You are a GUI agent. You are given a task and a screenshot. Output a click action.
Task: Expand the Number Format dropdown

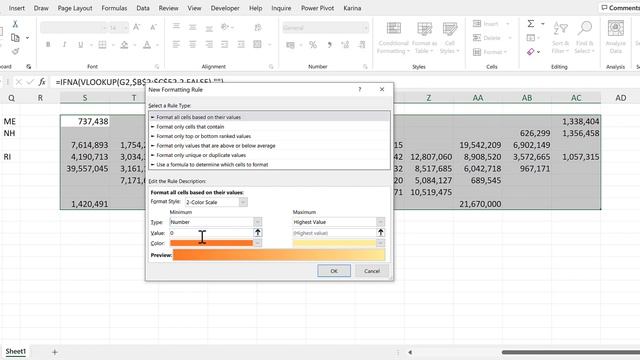click(366, 28)
